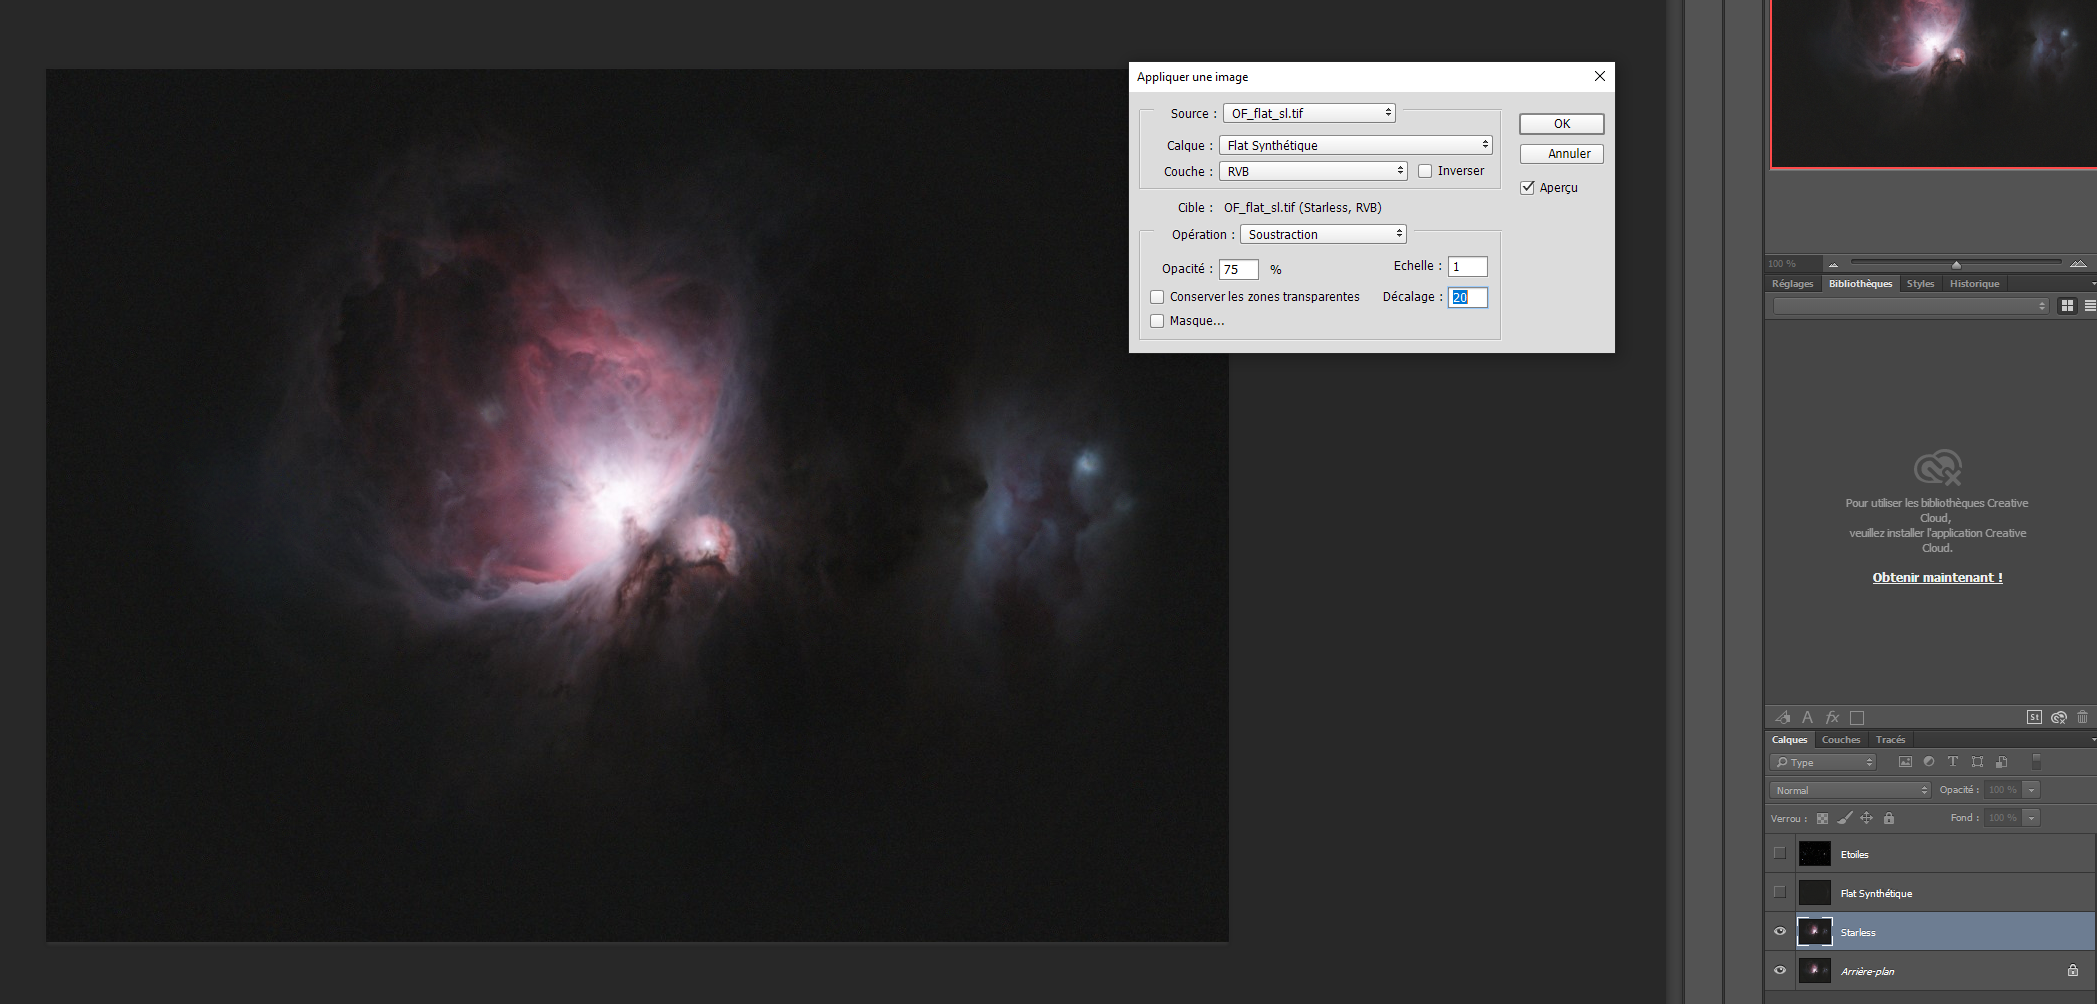Switch libraries to grid view icon

click(x=2067, y=306)
